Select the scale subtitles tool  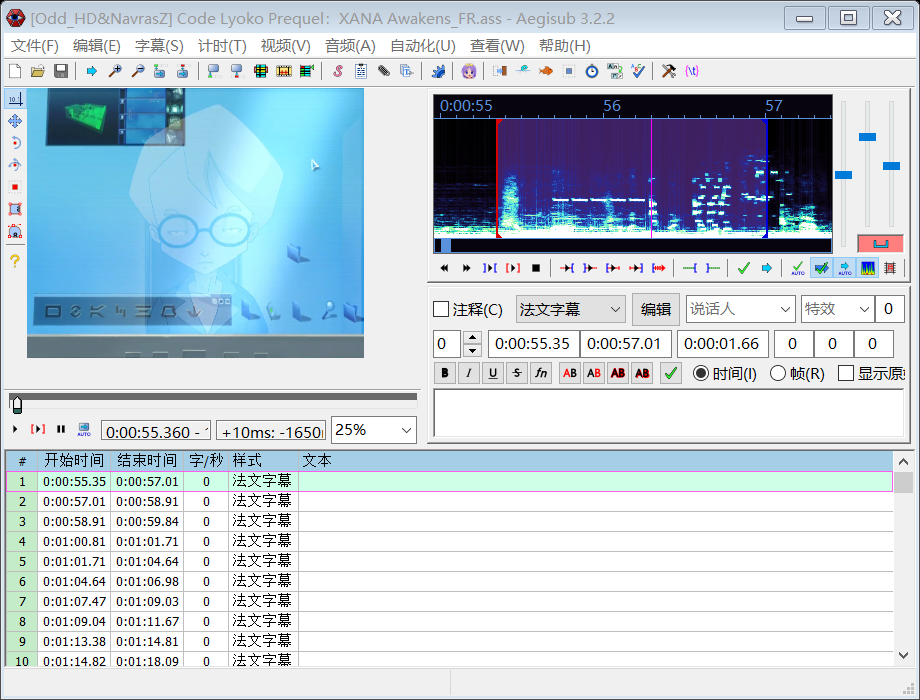15,187
